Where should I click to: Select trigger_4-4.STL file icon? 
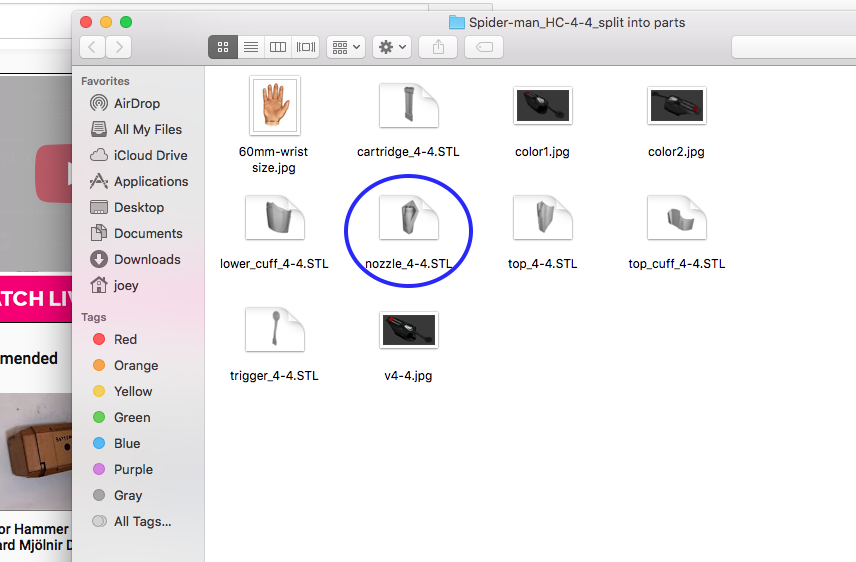[x=275, y=329]
